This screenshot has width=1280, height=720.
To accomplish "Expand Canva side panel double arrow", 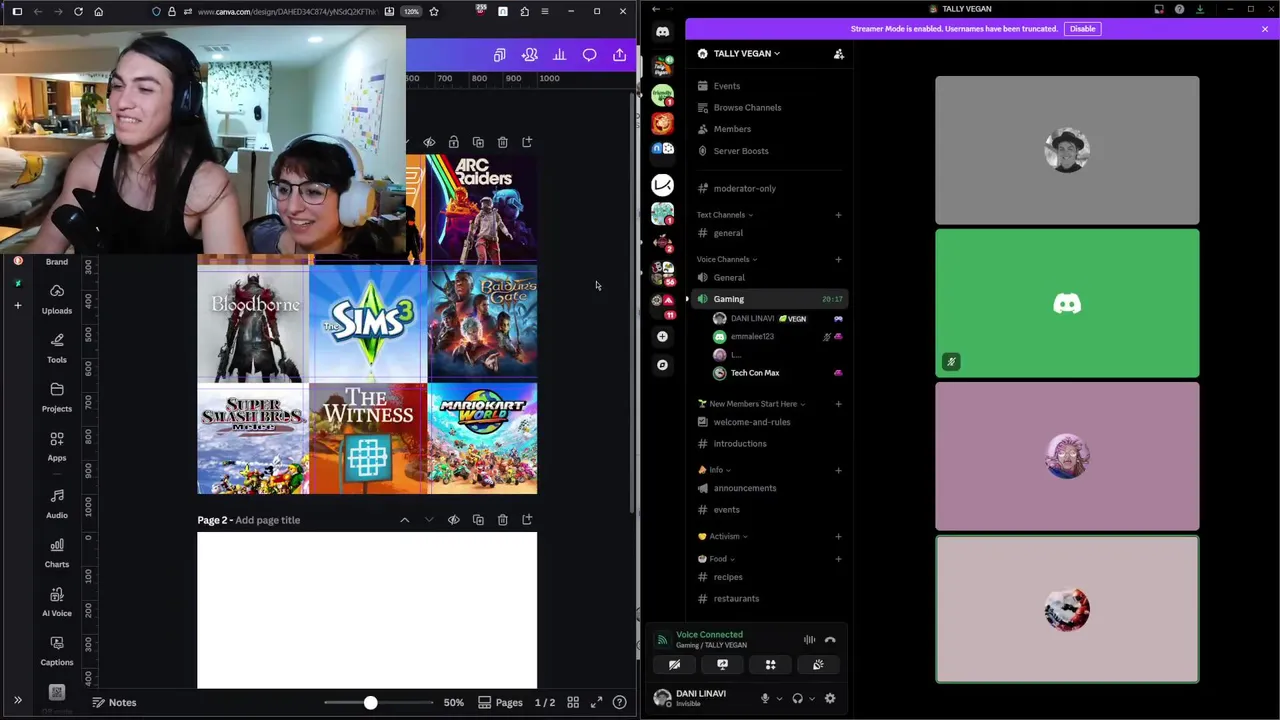I will pyautogui.click(x=17, y=701).
